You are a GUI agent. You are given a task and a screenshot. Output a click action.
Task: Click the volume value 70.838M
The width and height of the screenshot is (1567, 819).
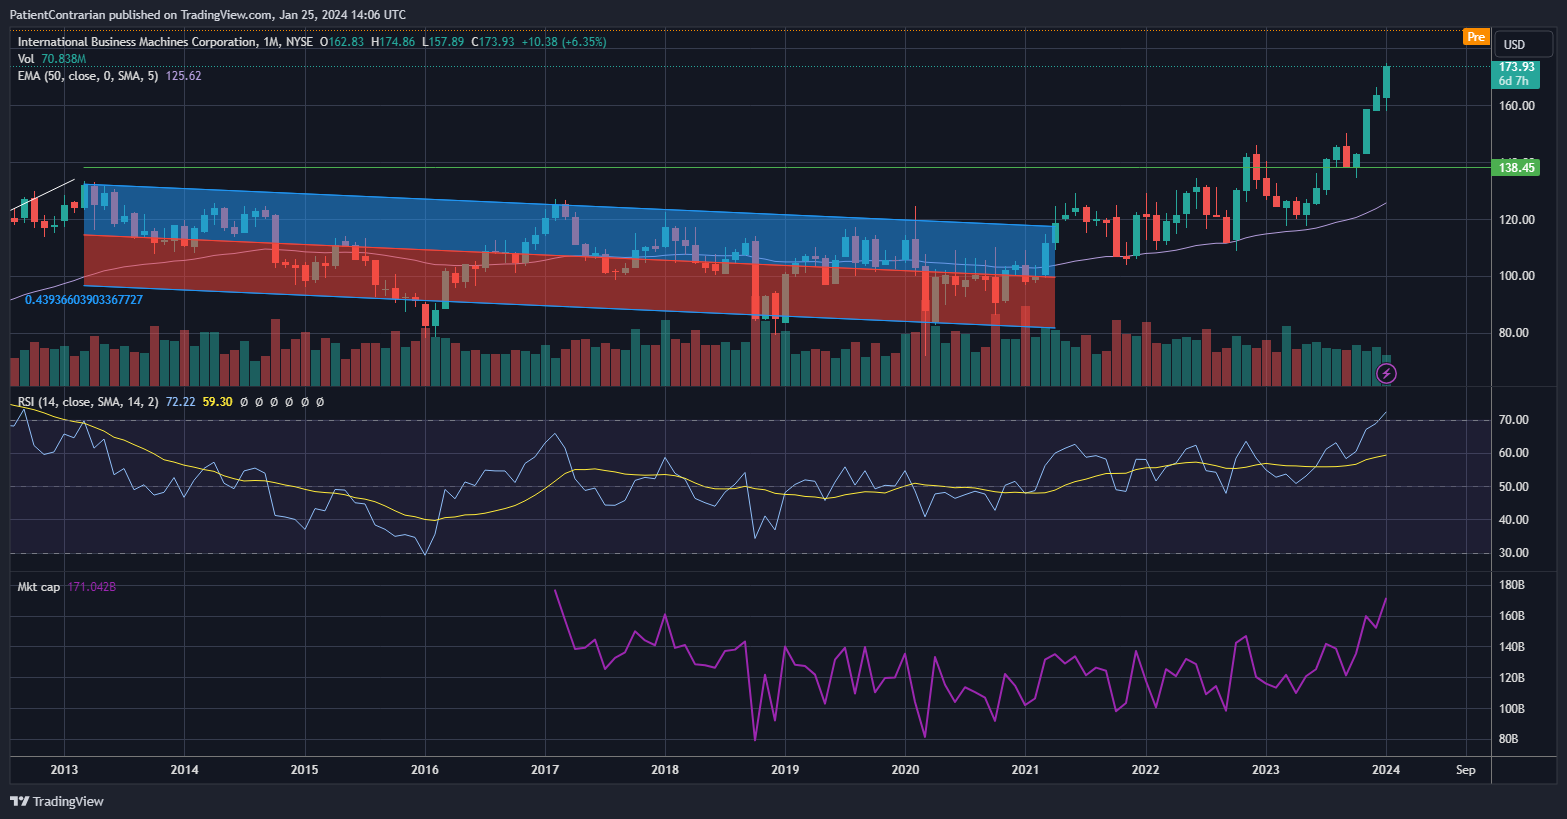click(64, 59)
